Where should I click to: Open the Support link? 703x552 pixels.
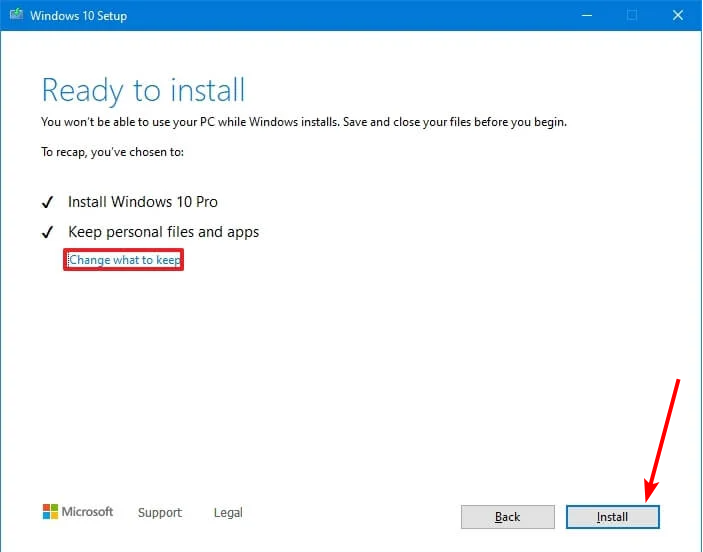coord(160,513)
